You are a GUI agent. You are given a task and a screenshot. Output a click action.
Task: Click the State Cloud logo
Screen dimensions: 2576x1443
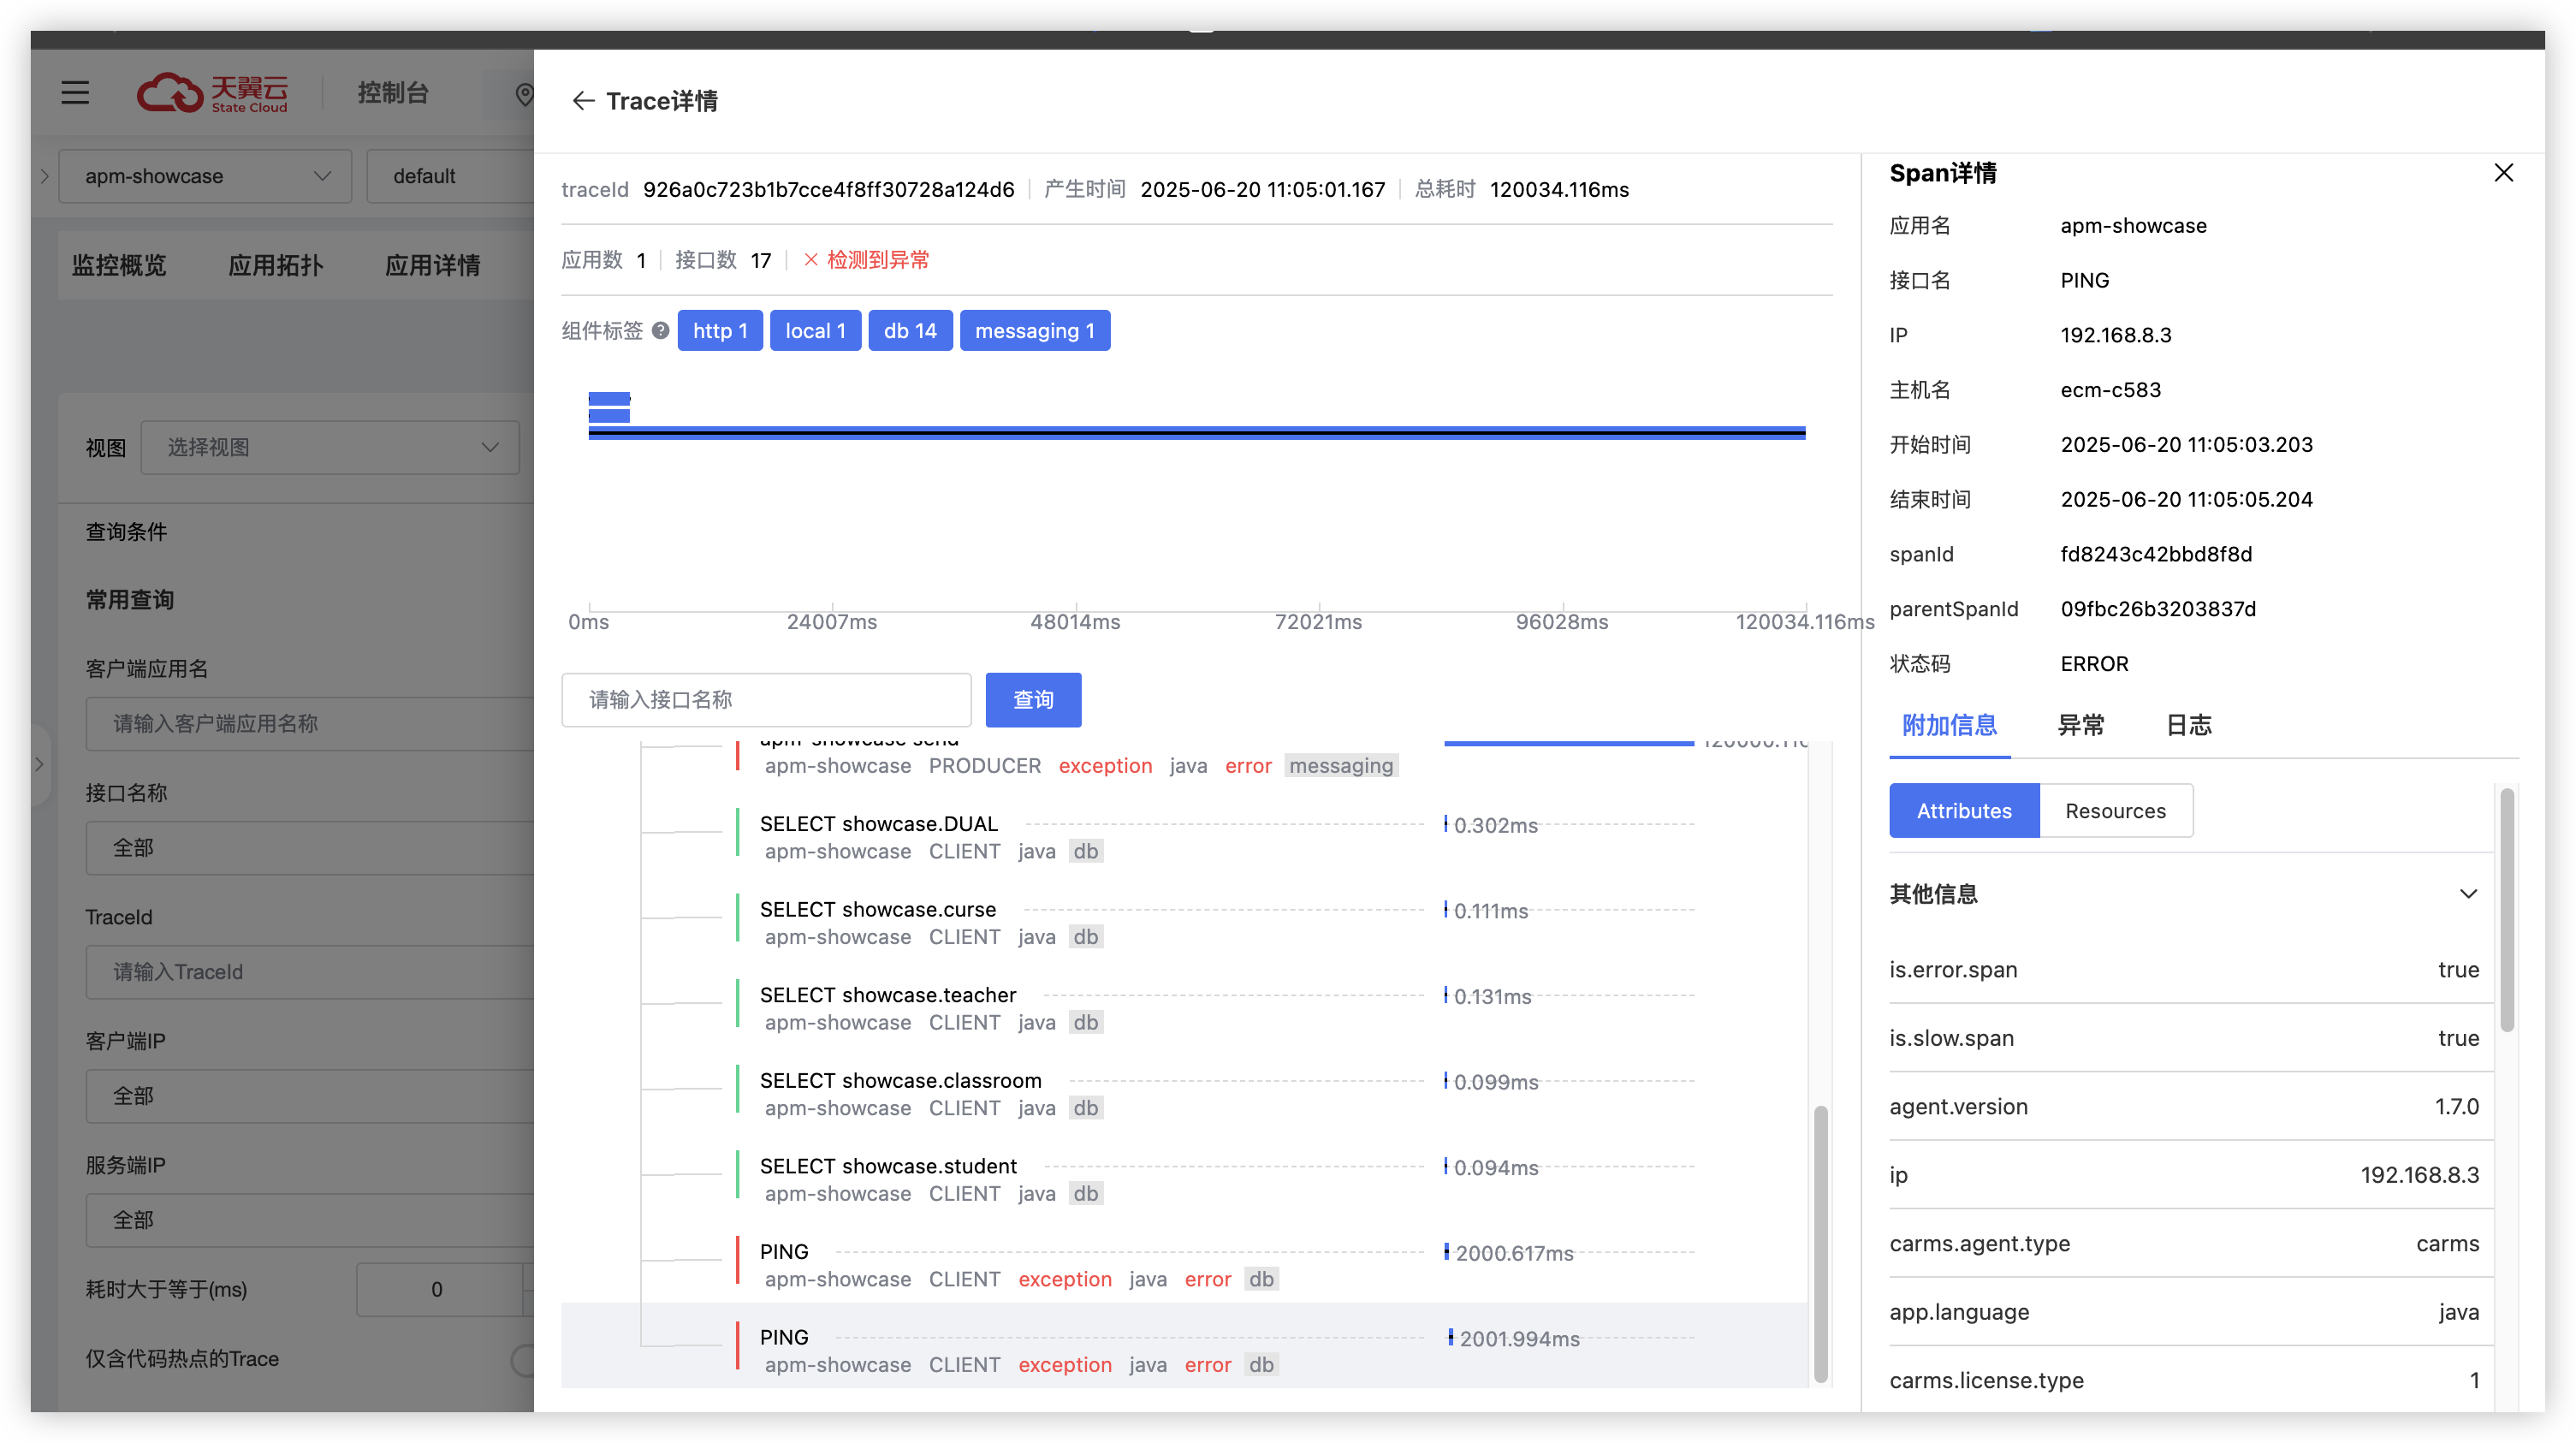coord(212,93)
